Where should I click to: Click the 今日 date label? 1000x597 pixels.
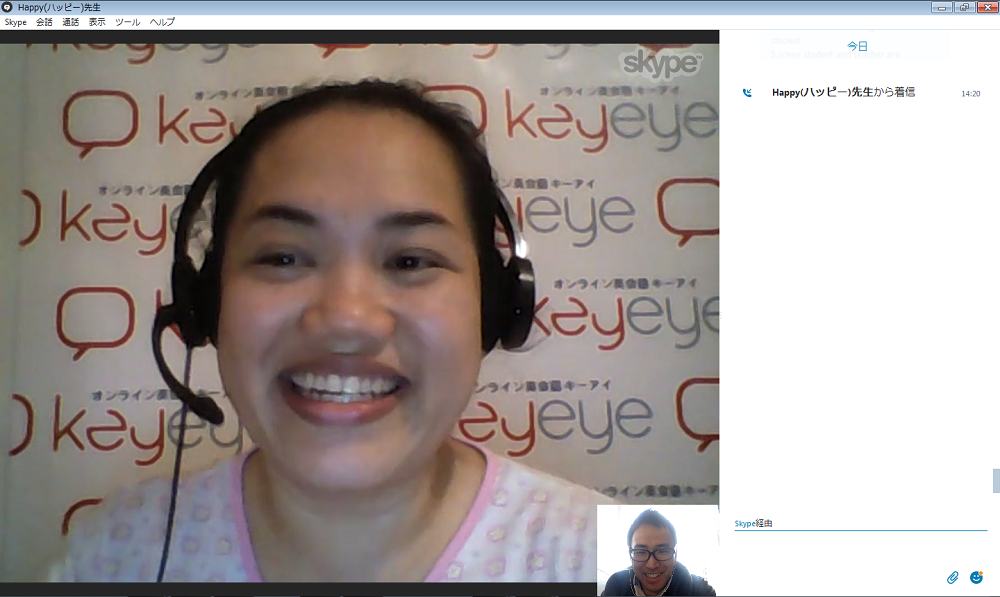point(857,46)
